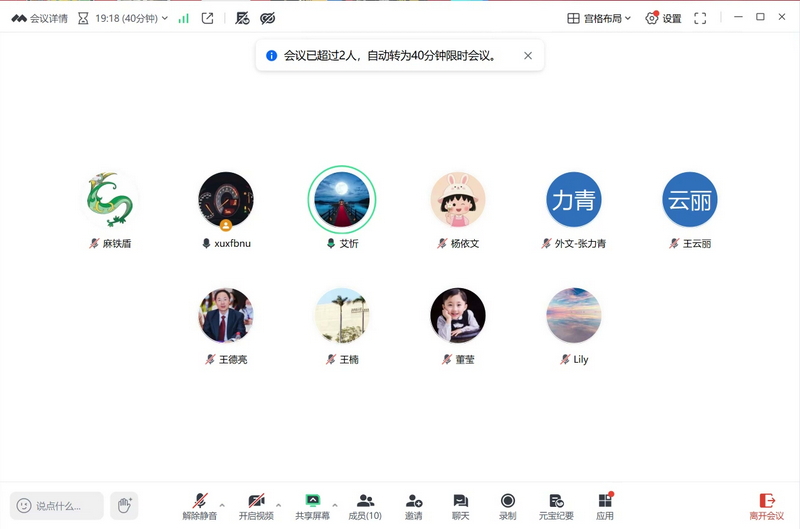Click the muted mic icon beside 王云丽

tap(674, 243)
